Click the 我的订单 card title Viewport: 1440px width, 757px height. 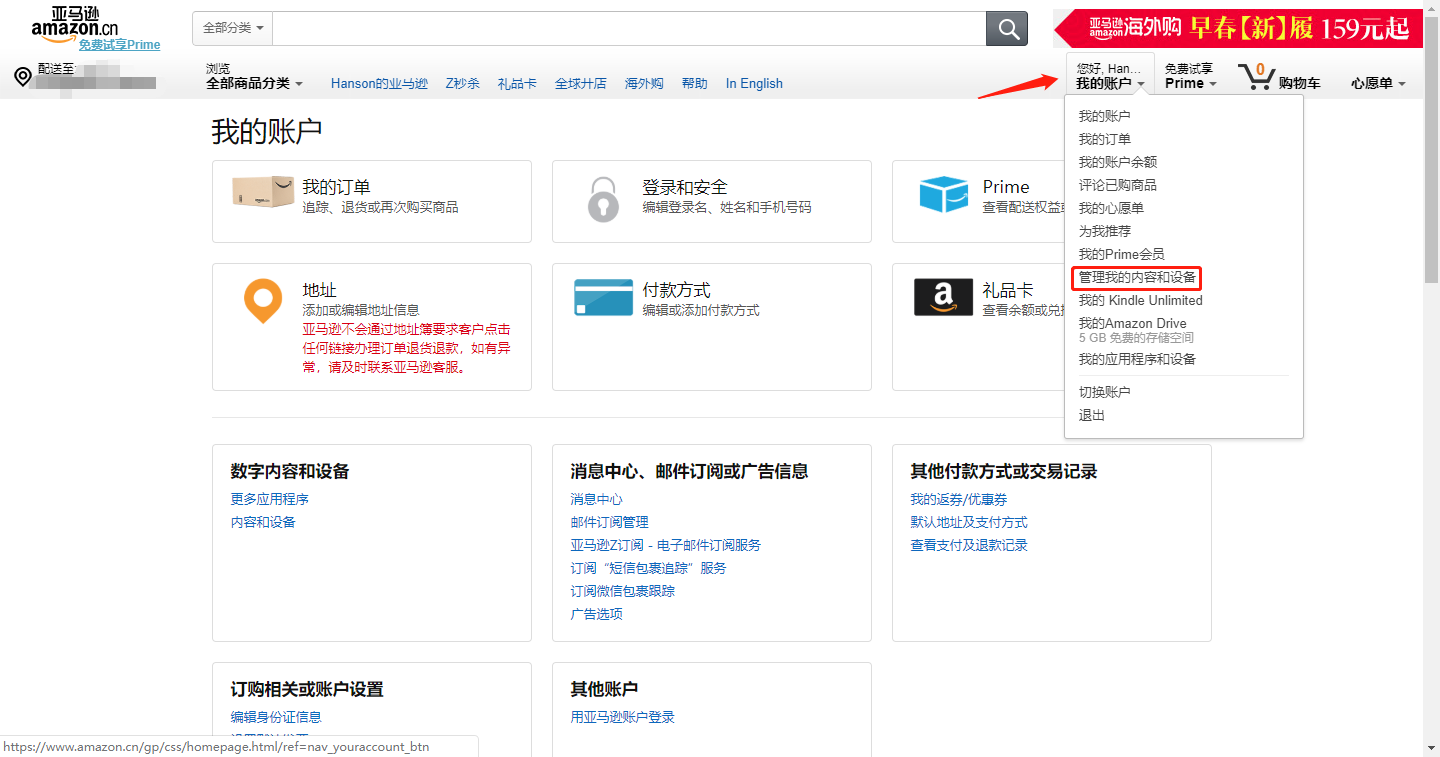coord(336,187)
